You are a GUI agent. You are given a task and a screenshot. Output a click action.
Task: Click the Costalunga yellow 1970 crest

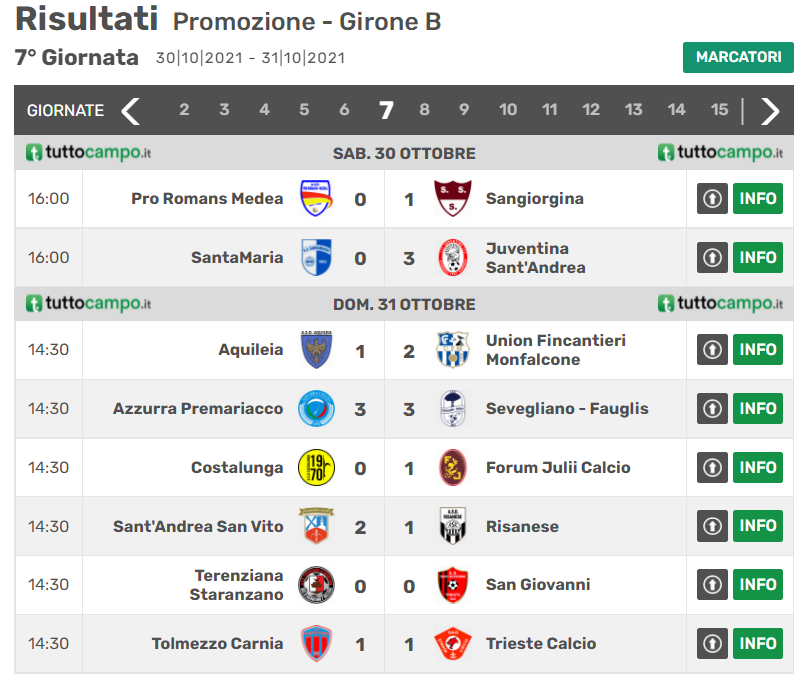(x=316, y=467)
